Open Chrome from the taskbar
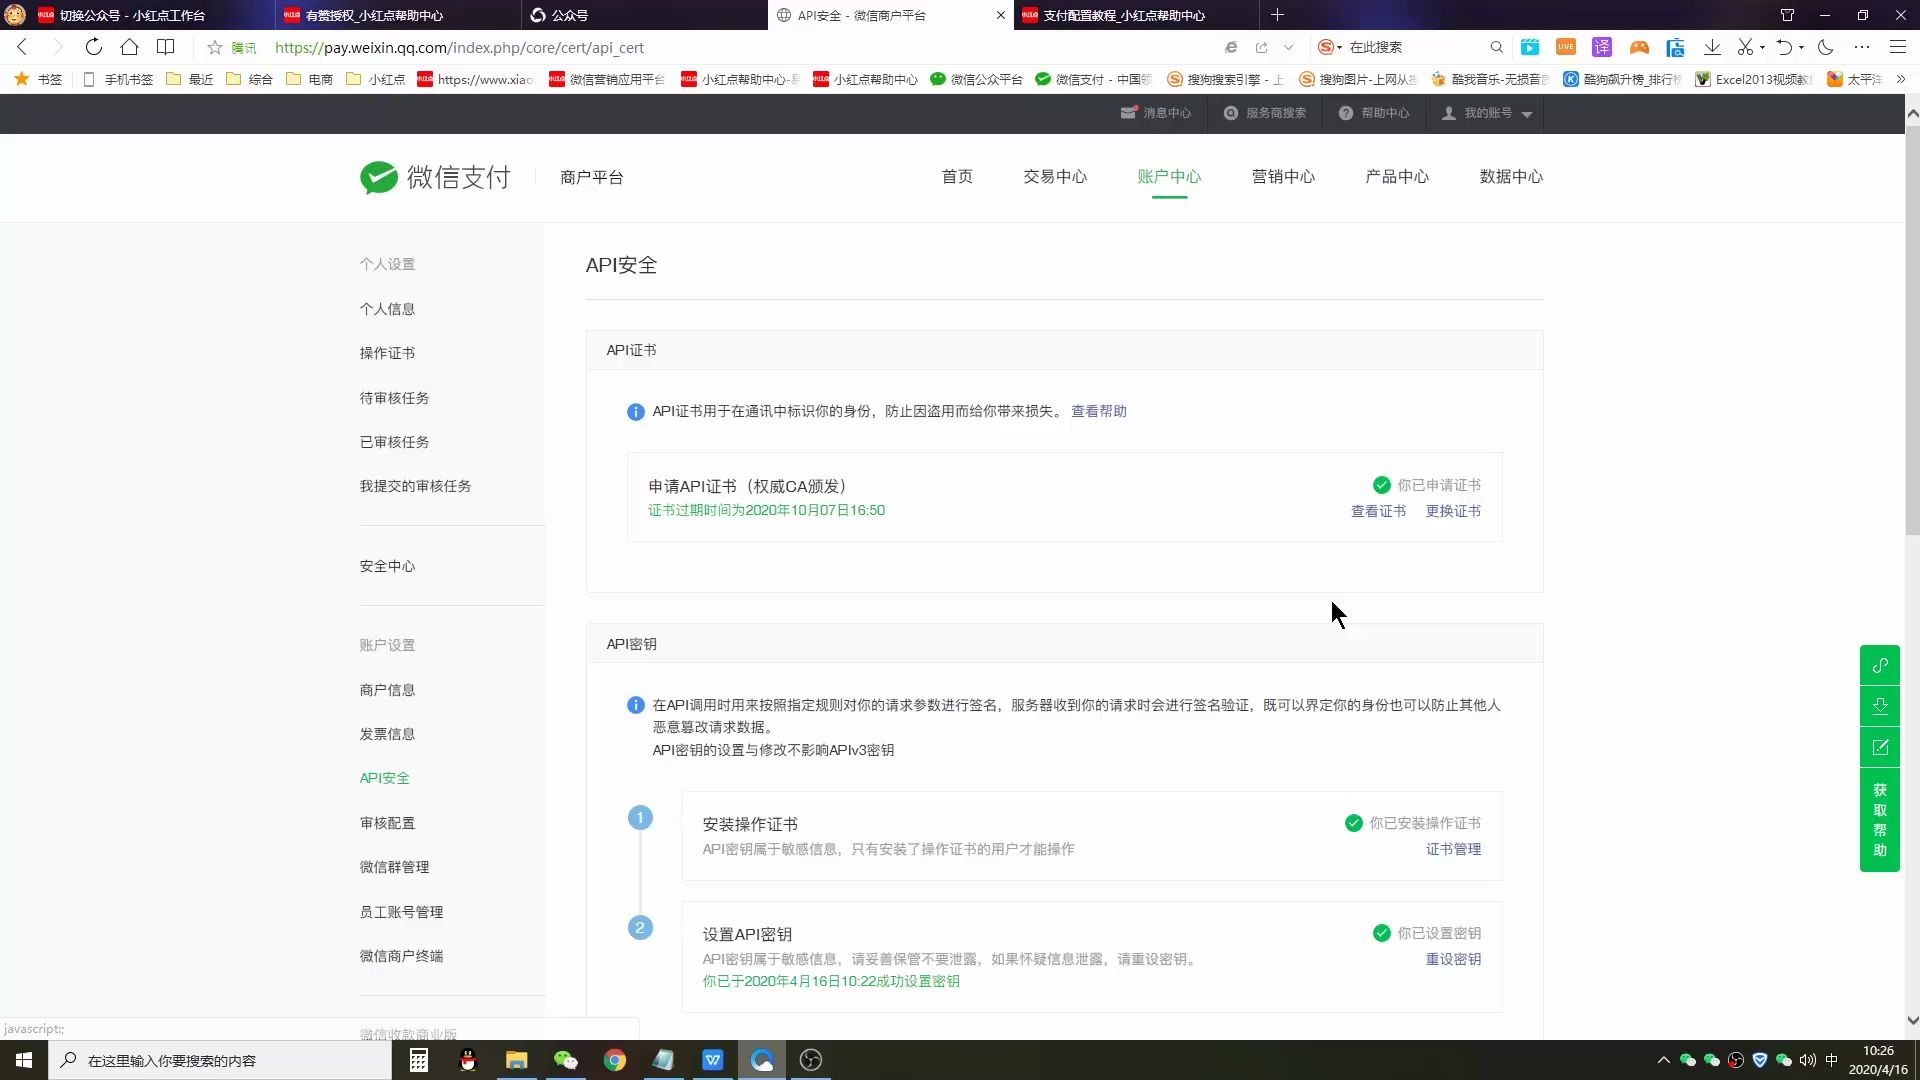This screenshot has height=1080, width=1920. 615,1060
